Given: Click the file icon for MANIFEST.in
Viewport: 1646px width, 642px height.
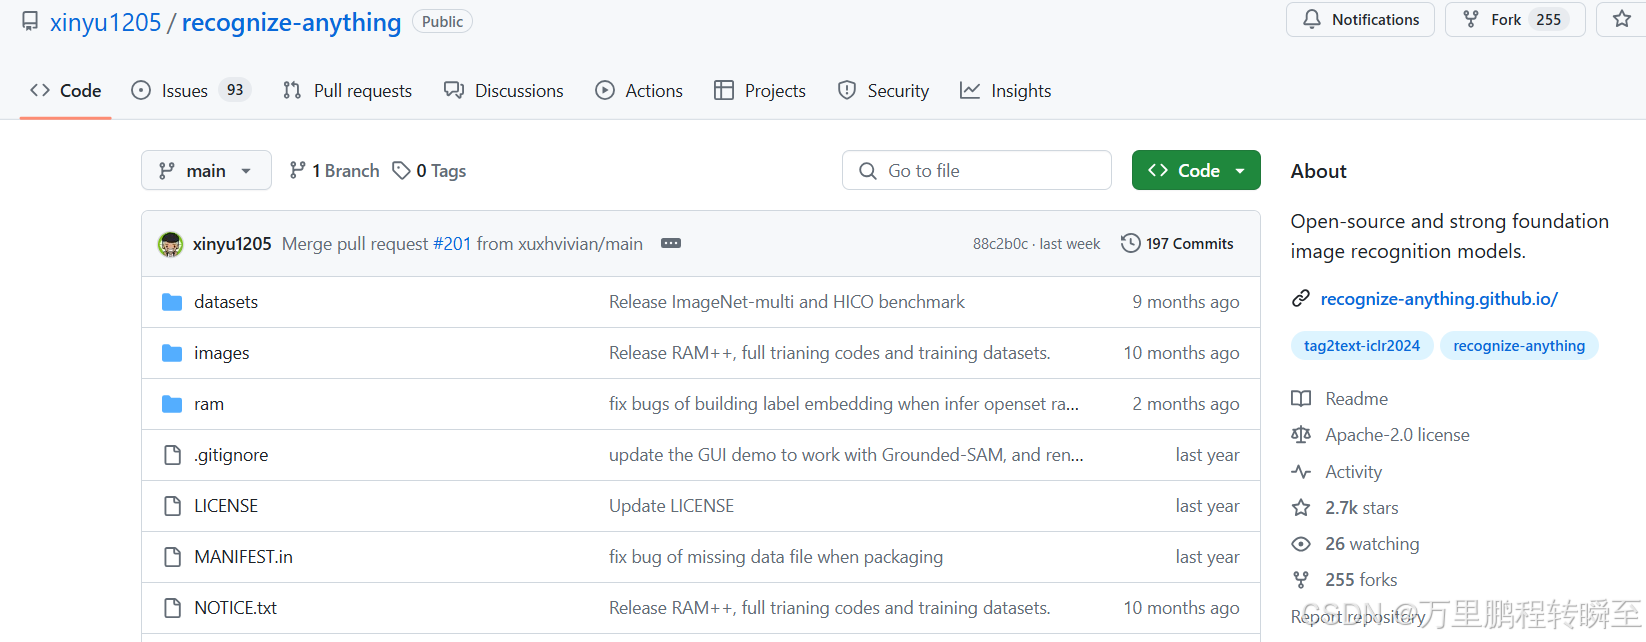Looking at the screenshot, I should 172,557.
